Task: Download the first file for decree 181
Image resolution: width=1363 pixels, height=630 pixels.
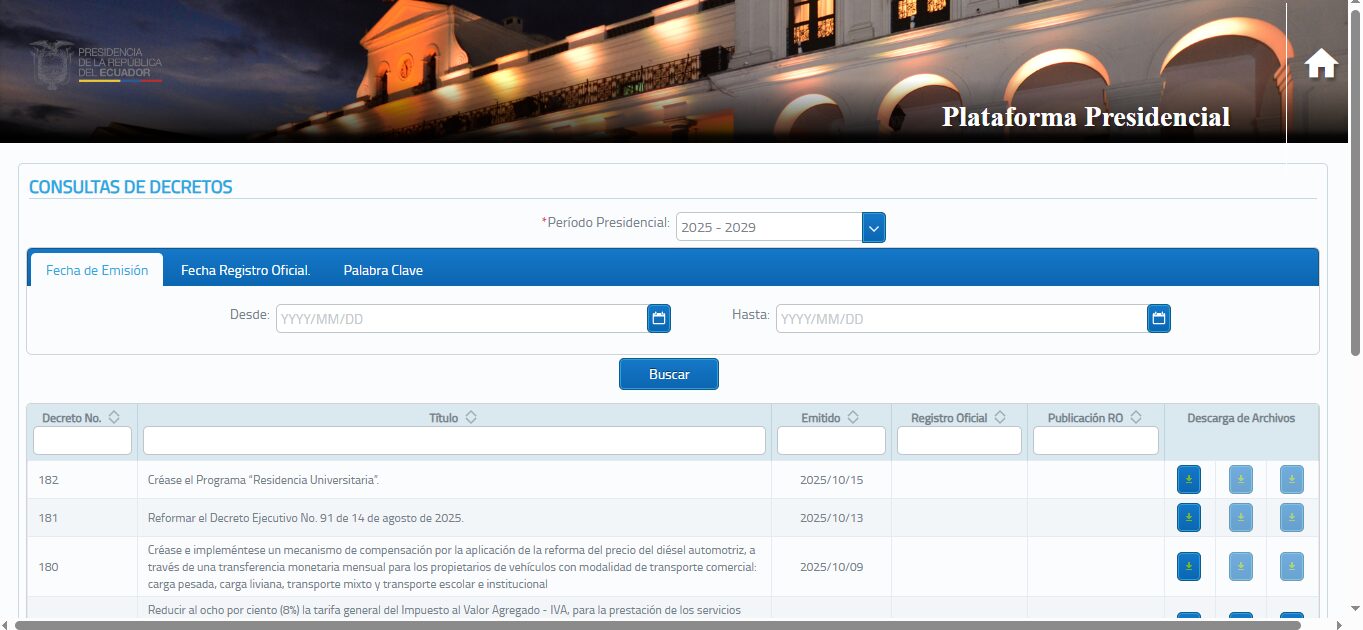Action: tap(1188, 518)
